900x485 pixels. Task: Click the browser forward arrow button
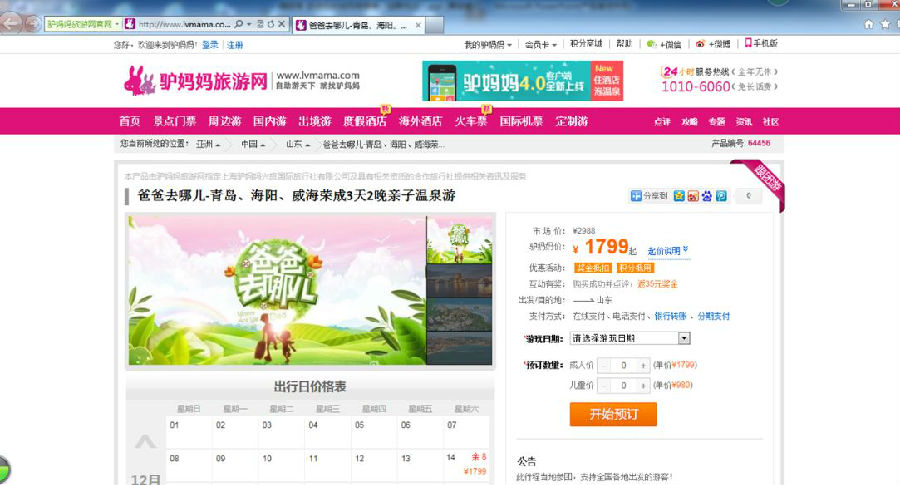(33, 24)
